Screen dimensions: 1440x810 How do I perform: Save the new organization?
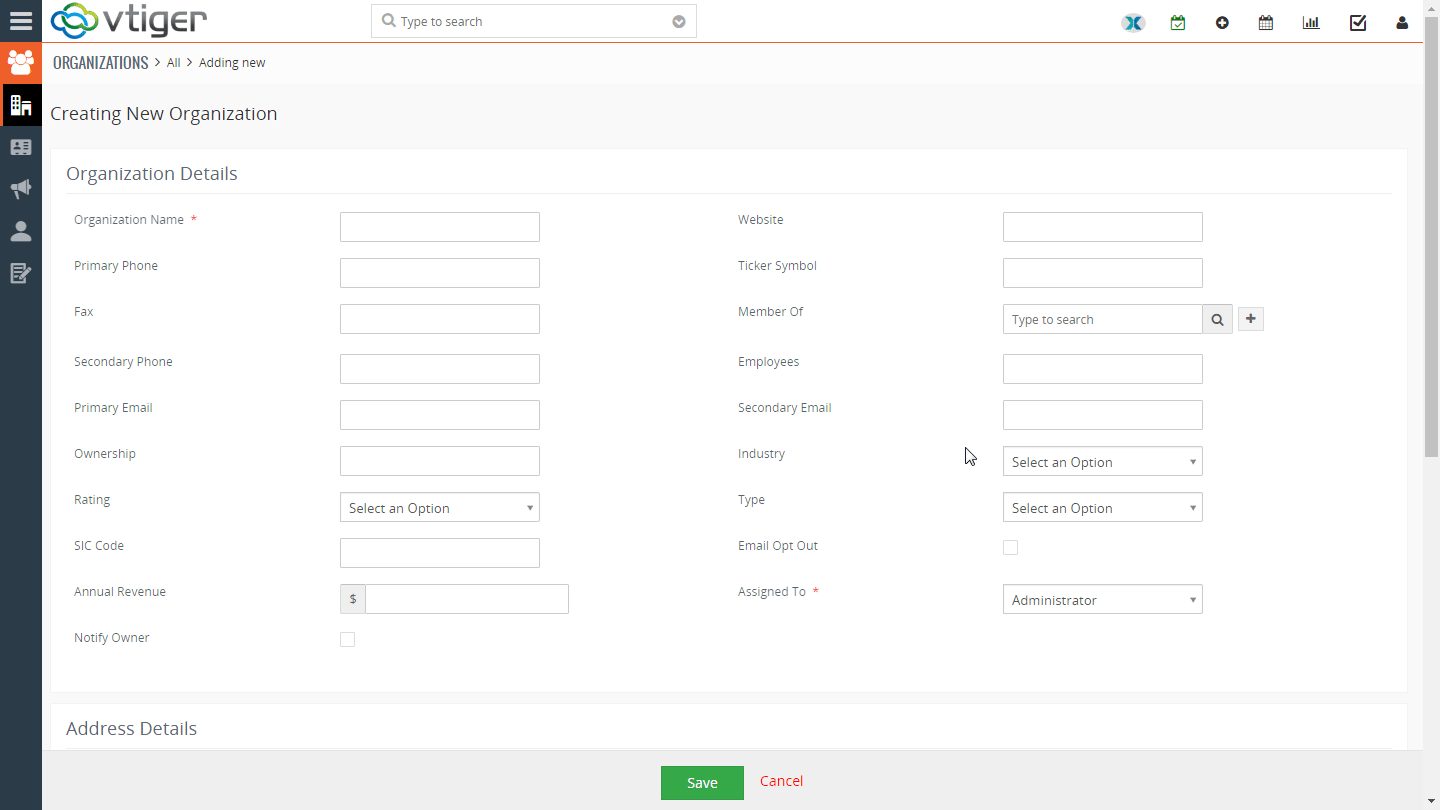(702, 782)
